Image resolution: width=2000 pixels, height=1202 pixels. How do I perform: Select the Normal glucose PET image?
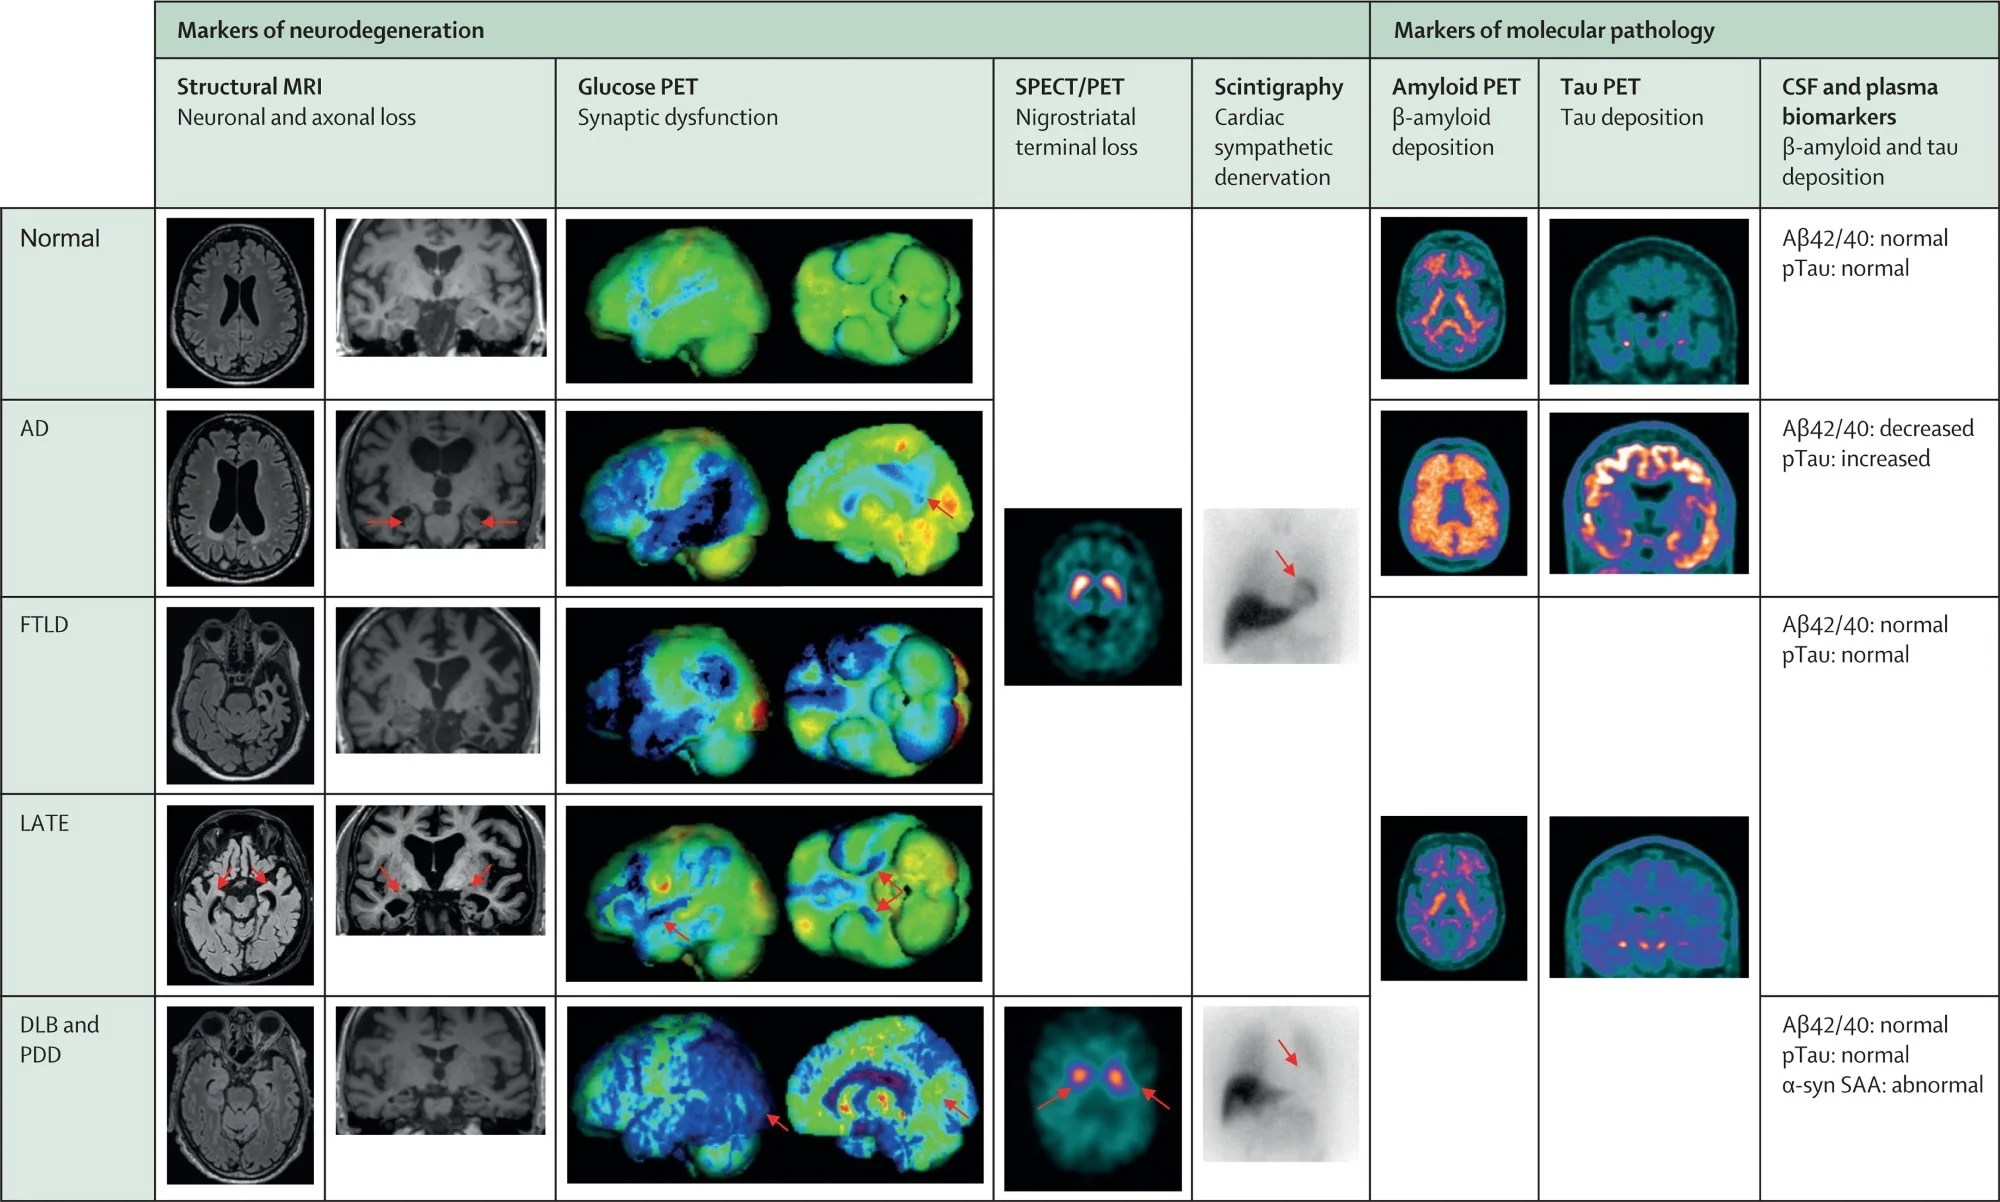coord(768,300)
